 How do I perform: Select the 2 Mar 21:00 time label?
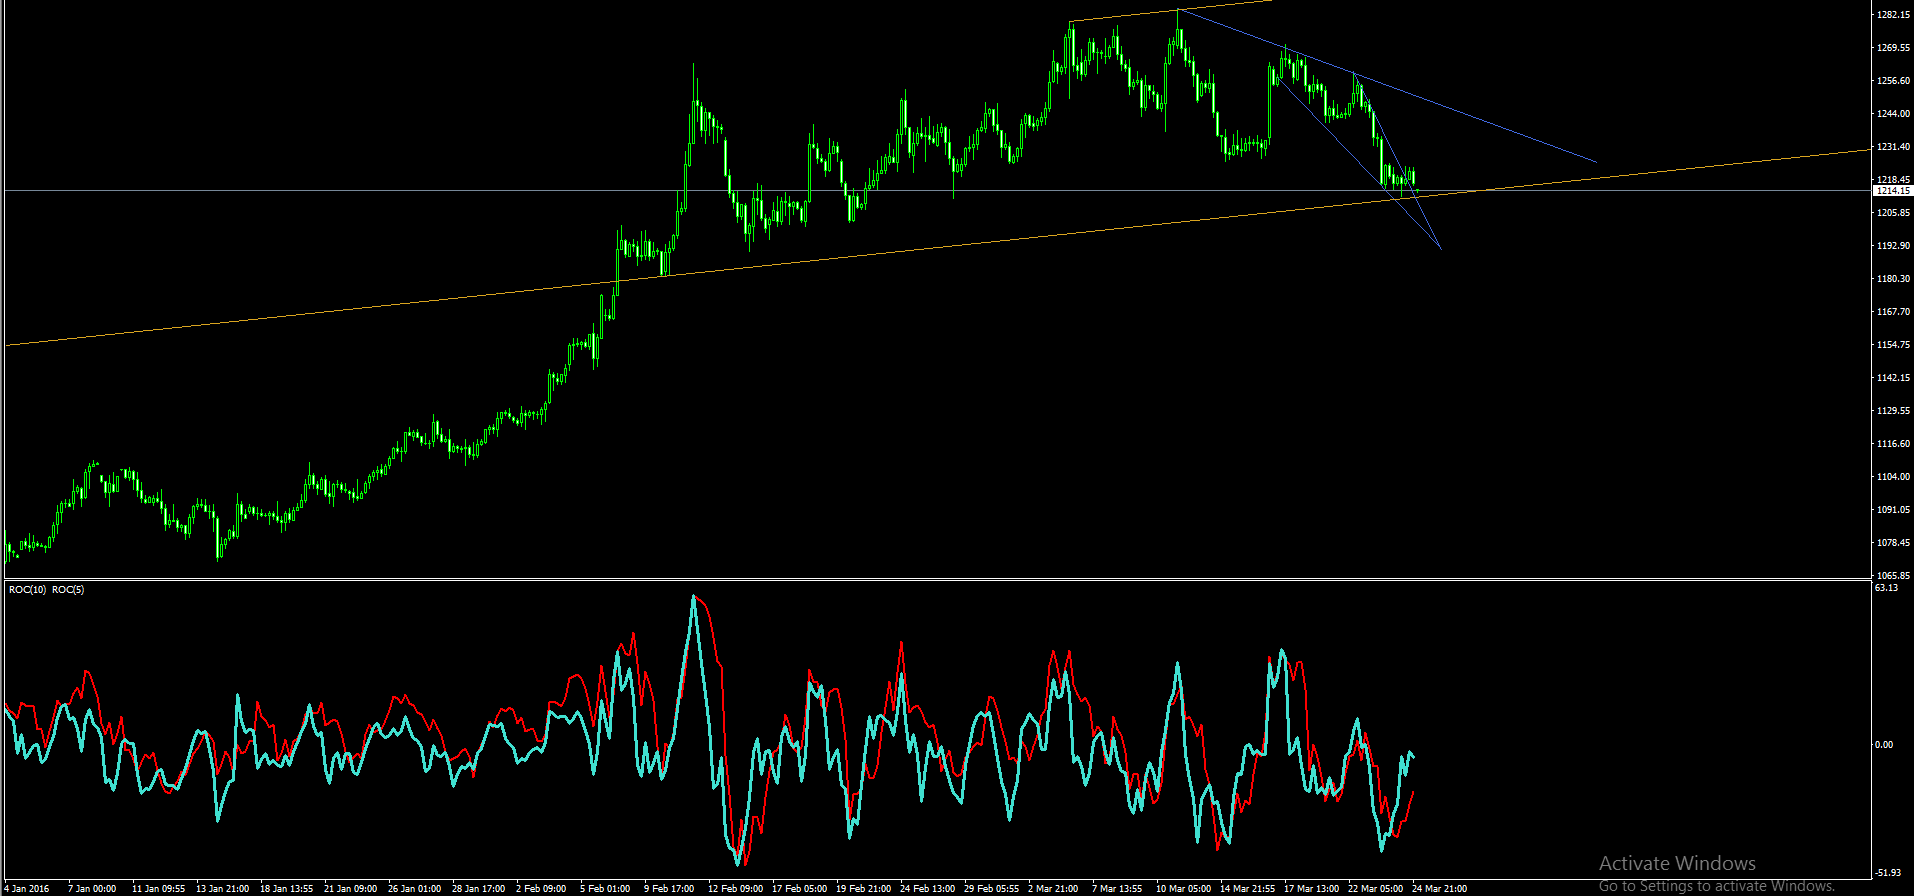(x=1053, y=889)
